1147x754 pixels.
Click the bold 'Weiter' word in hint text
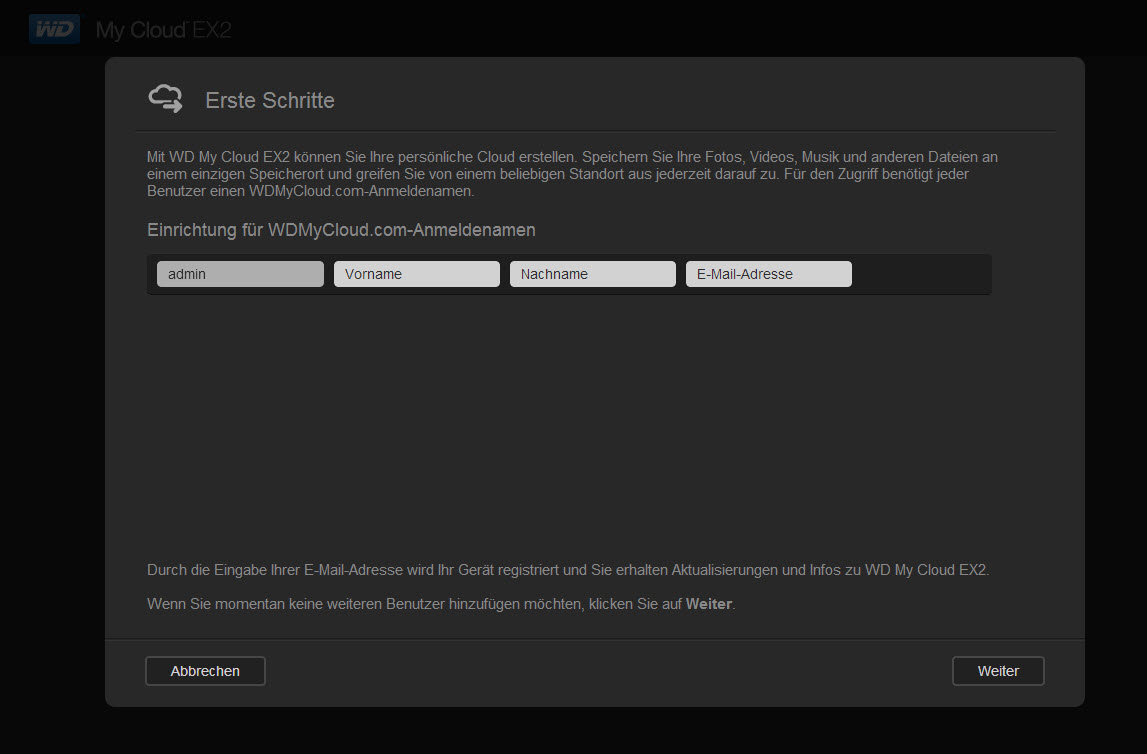[x=709, y=604]
